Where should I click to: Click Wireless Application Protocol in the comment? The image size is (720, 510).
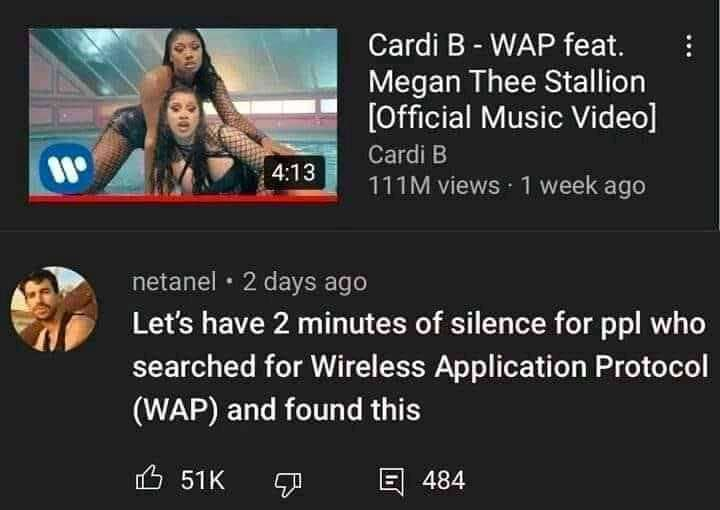[x=509, y=367]
